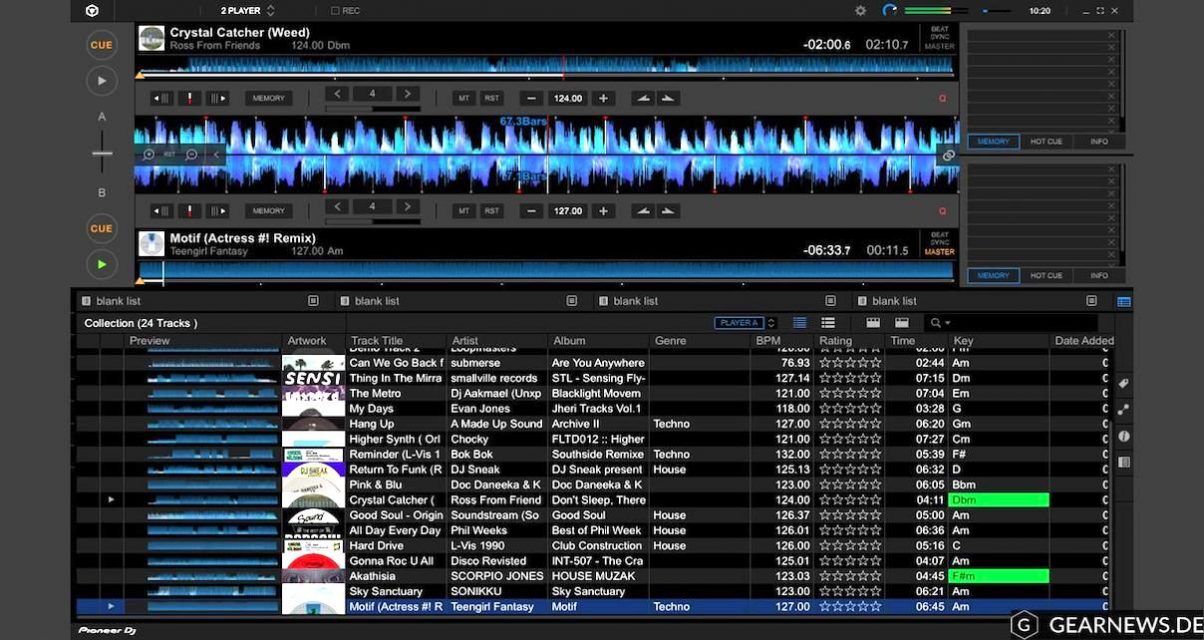Play deck A with the play button
Viewport: 1204px width, 640px height.
click(x=101, y=81)
